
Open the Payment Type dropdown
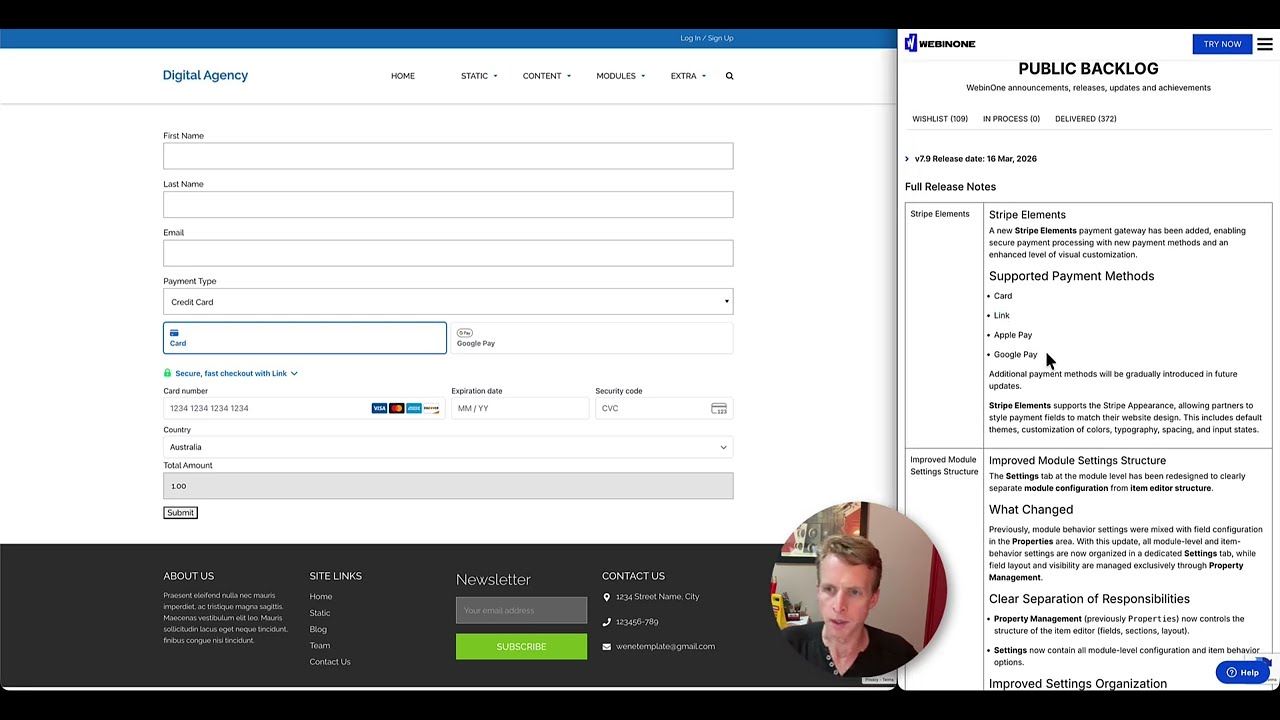click(x=448, y=302)
